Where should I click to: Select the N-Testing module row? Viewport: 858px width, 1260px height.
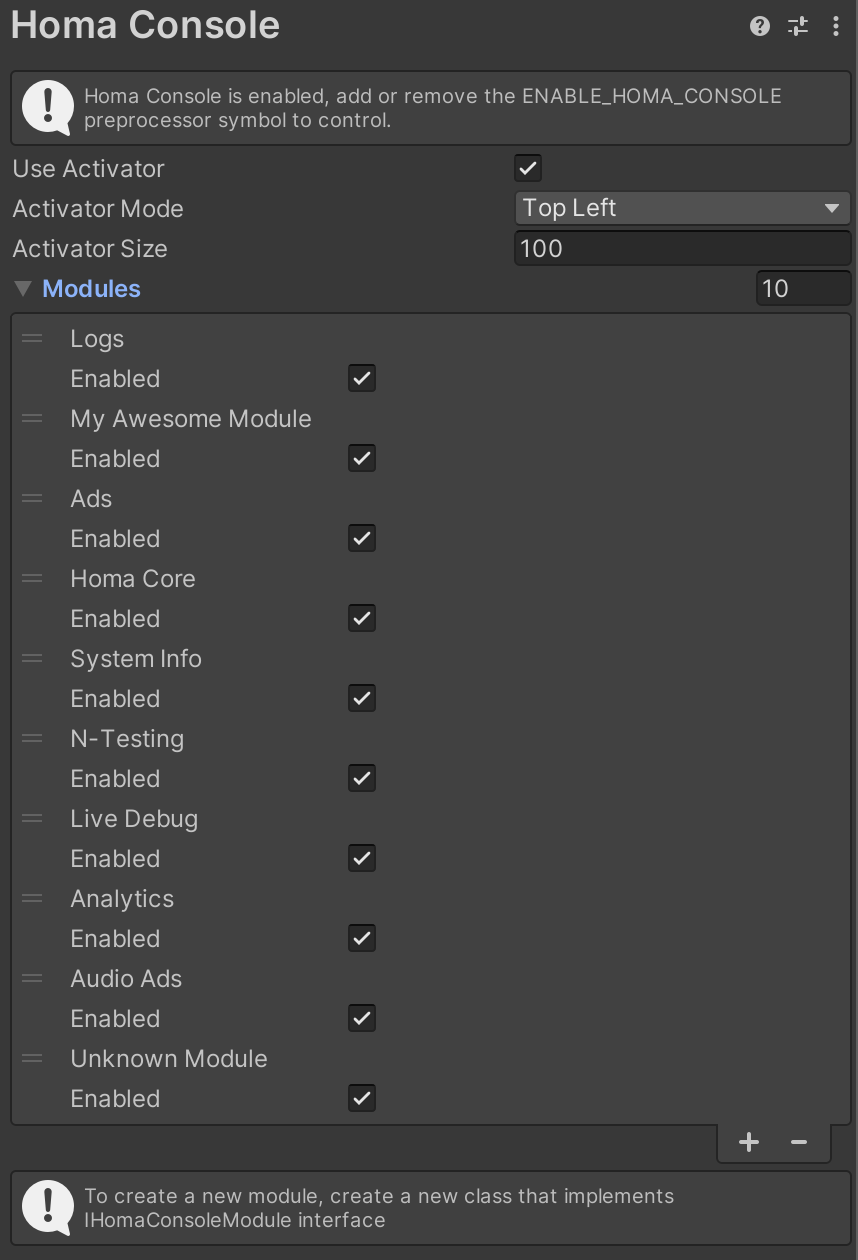pos(431,739)
